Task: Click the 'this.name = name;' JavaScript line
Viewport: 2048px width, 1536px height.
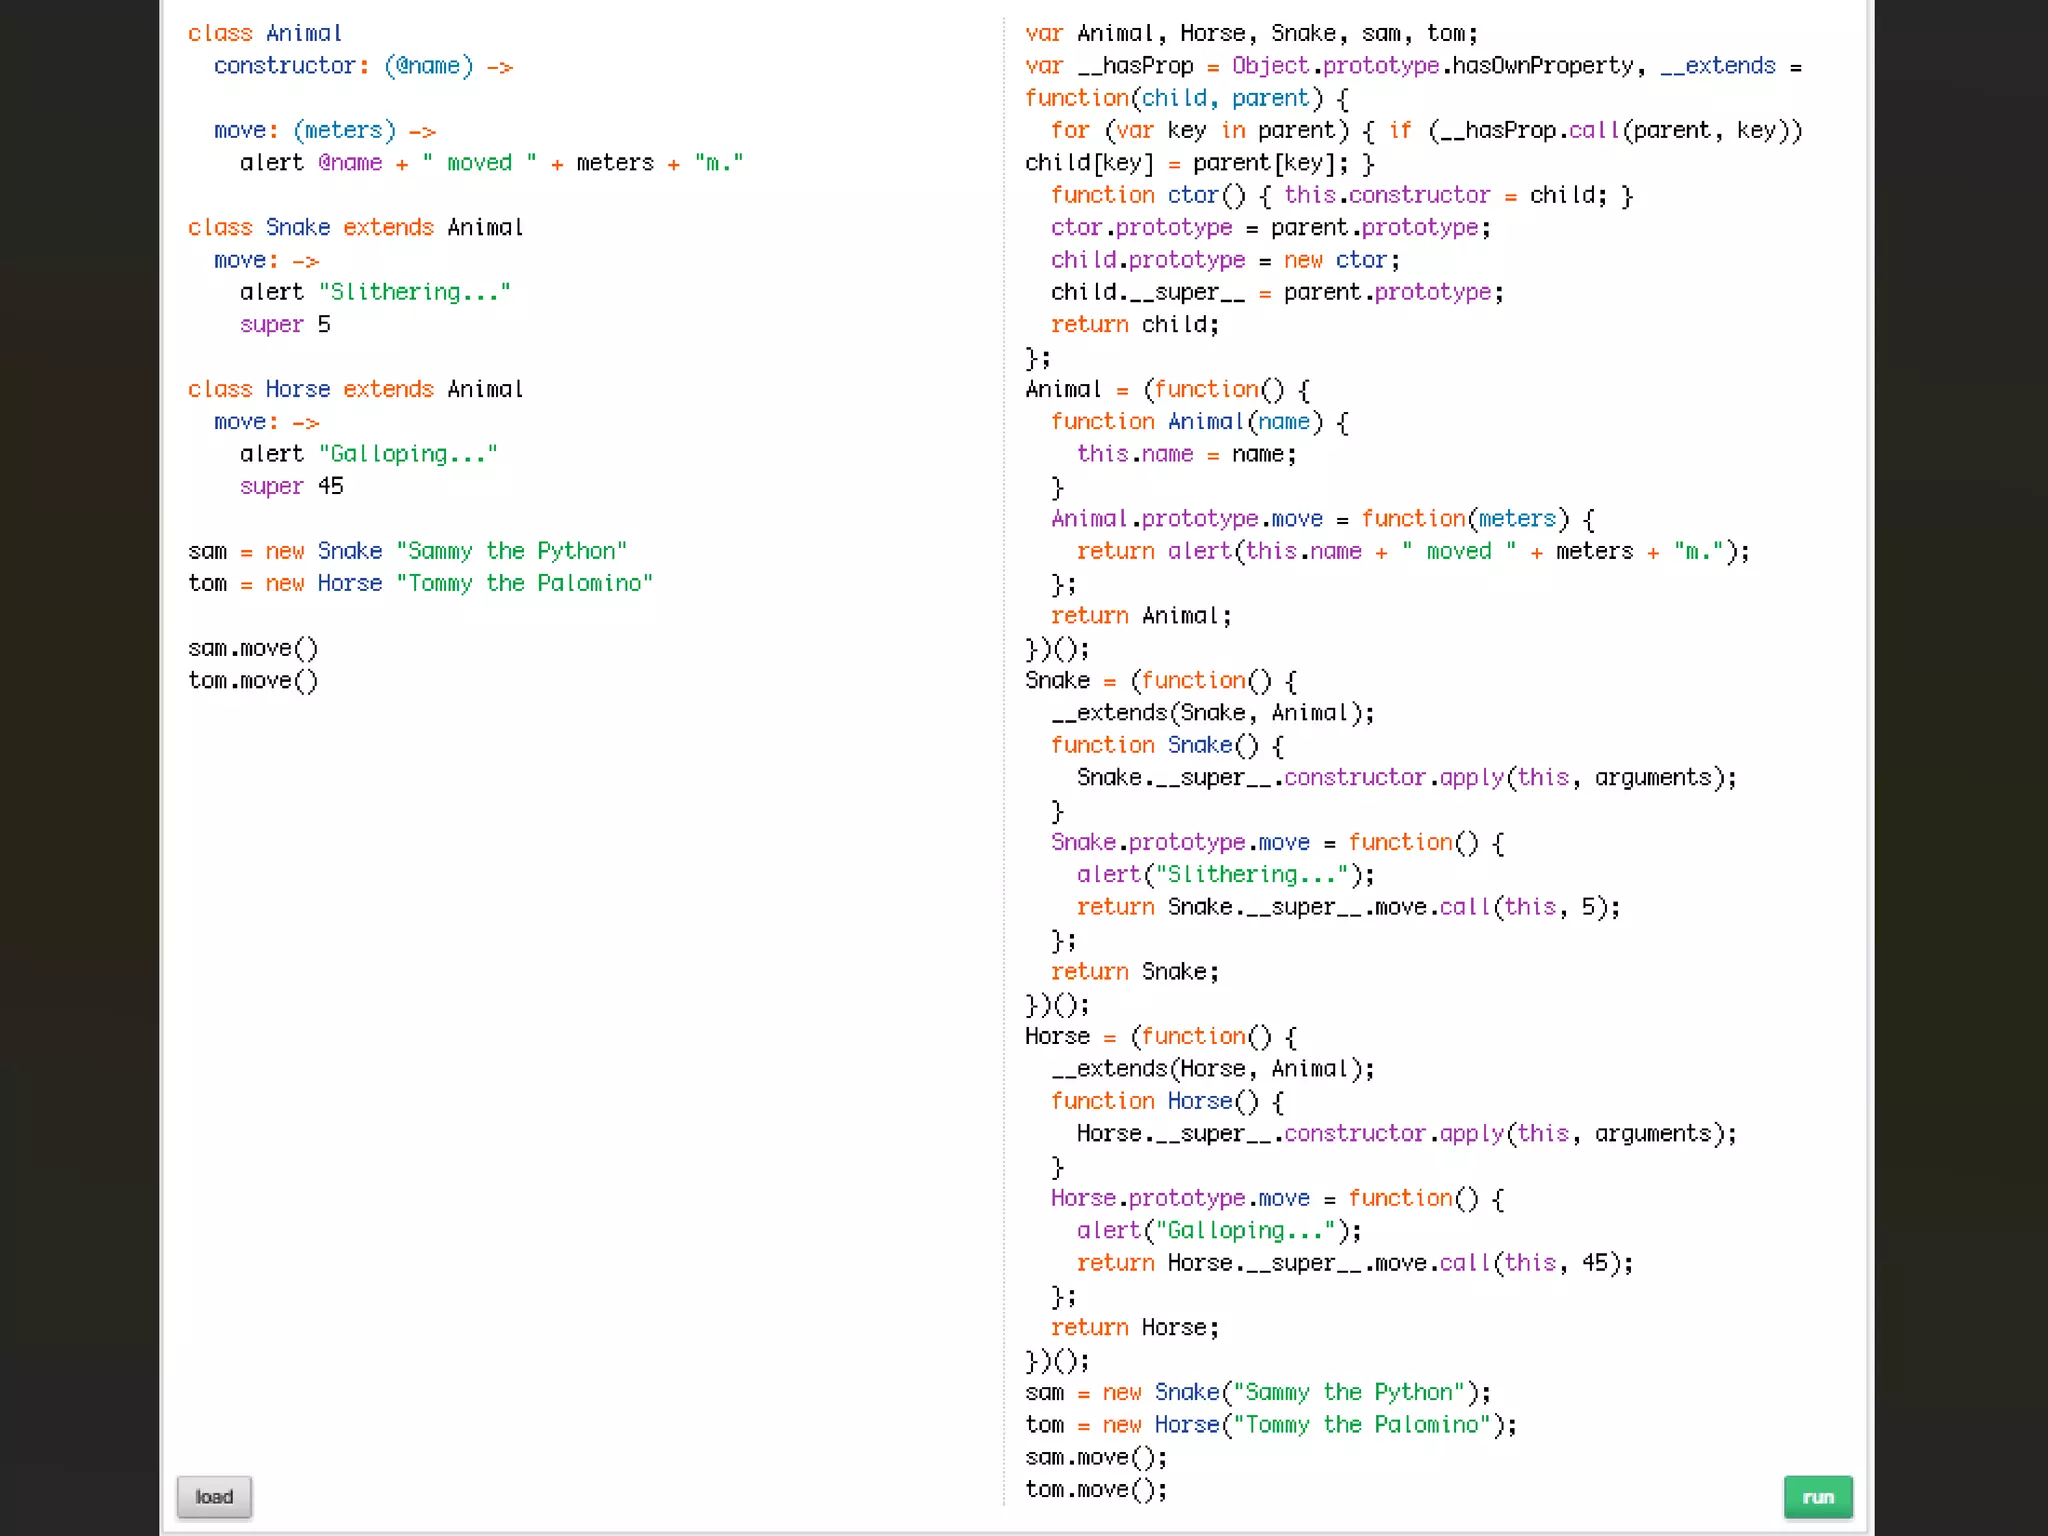Action: coord(1186,454)
